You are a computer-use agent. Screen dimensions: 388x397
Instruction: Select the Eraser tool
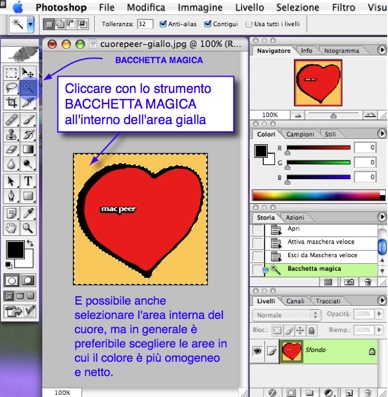12,149
